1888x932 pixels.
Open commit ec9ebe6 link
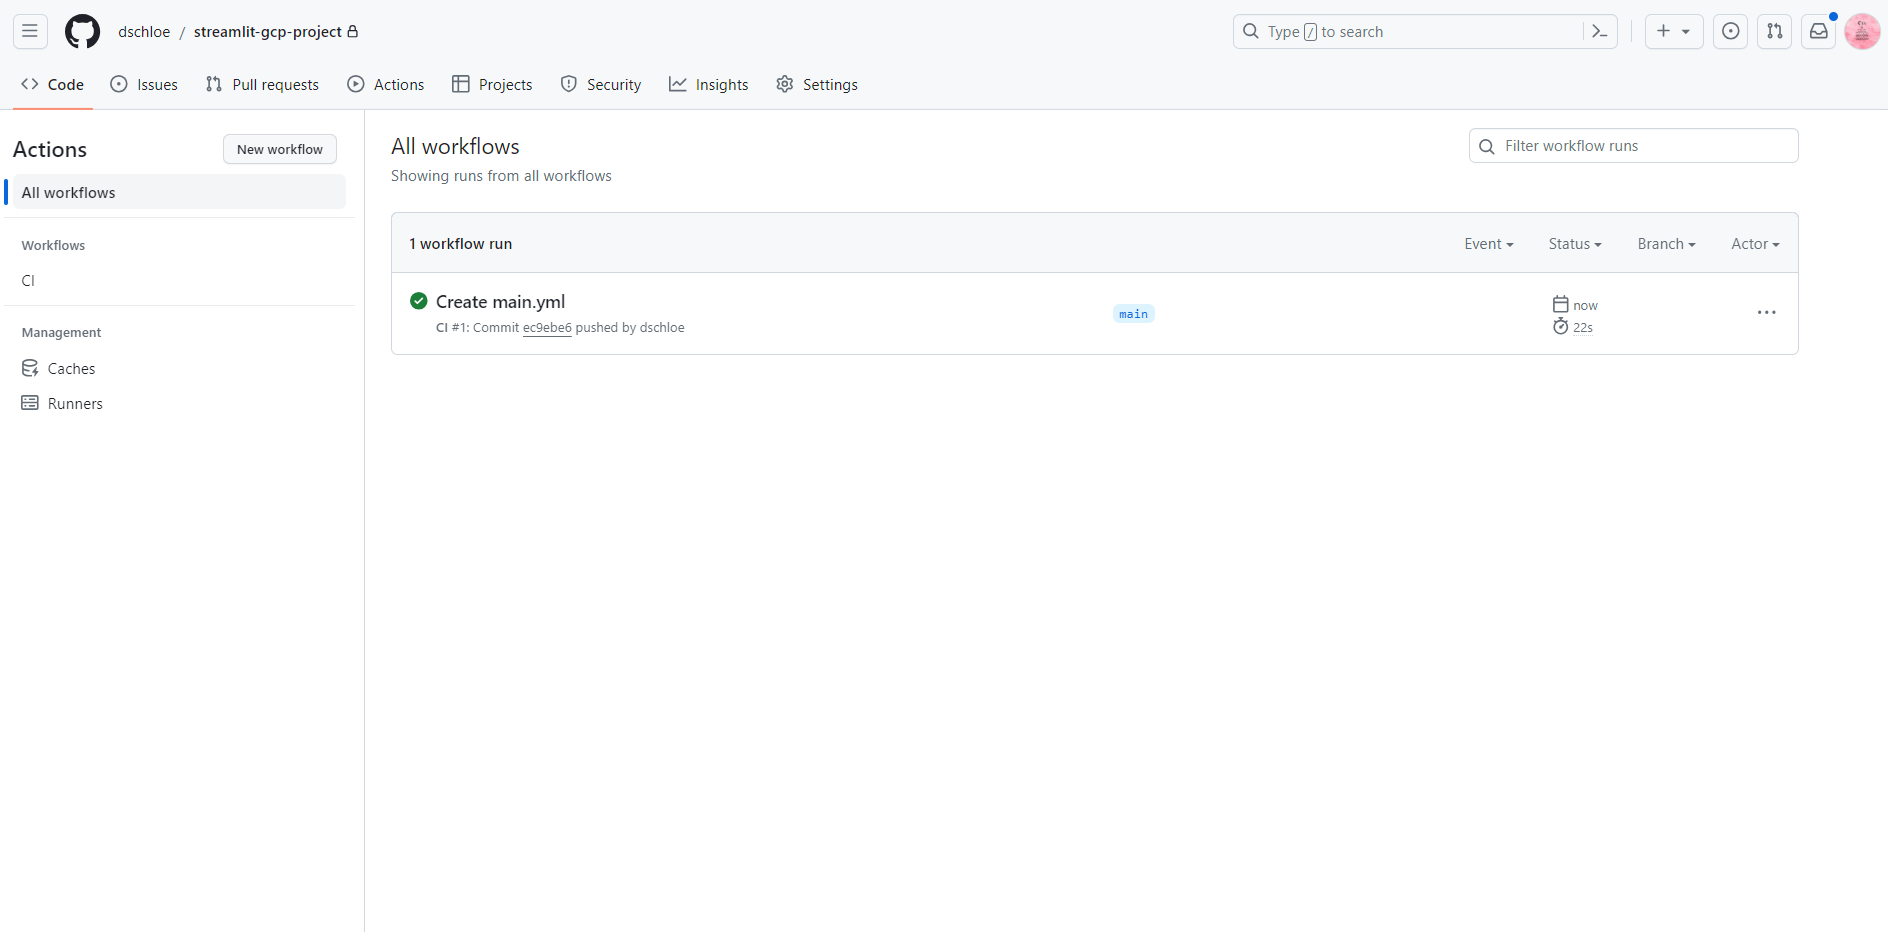(x=547, y=328)
